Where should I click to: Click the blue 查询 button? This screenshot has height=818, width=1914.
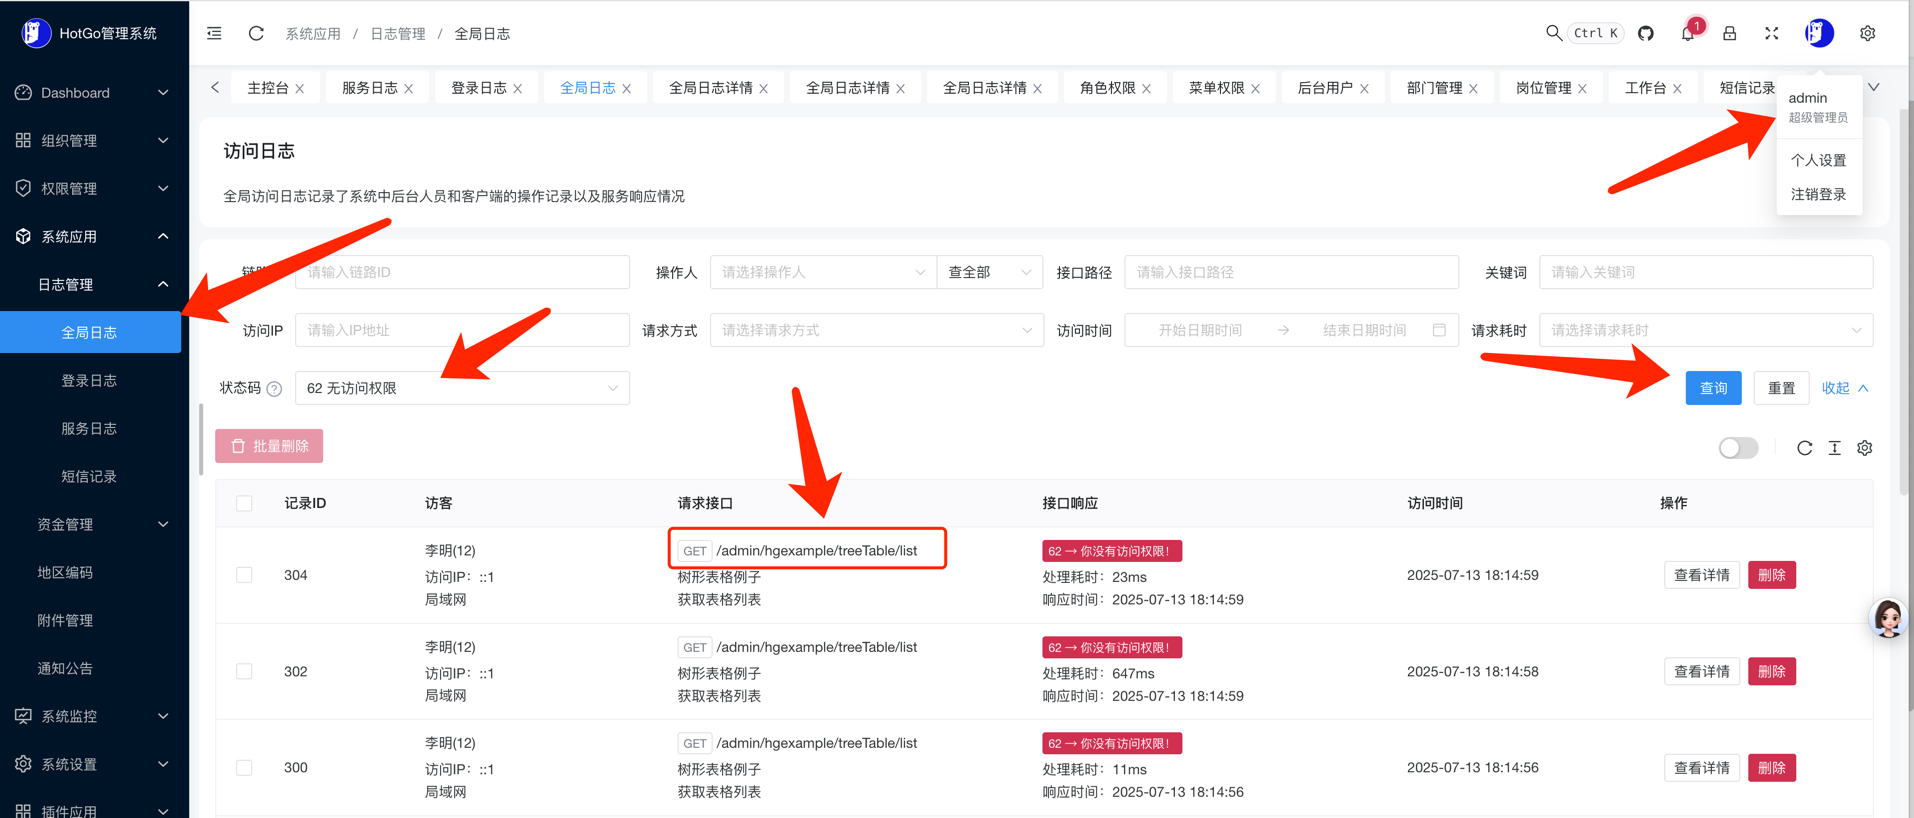(1713, 388)
